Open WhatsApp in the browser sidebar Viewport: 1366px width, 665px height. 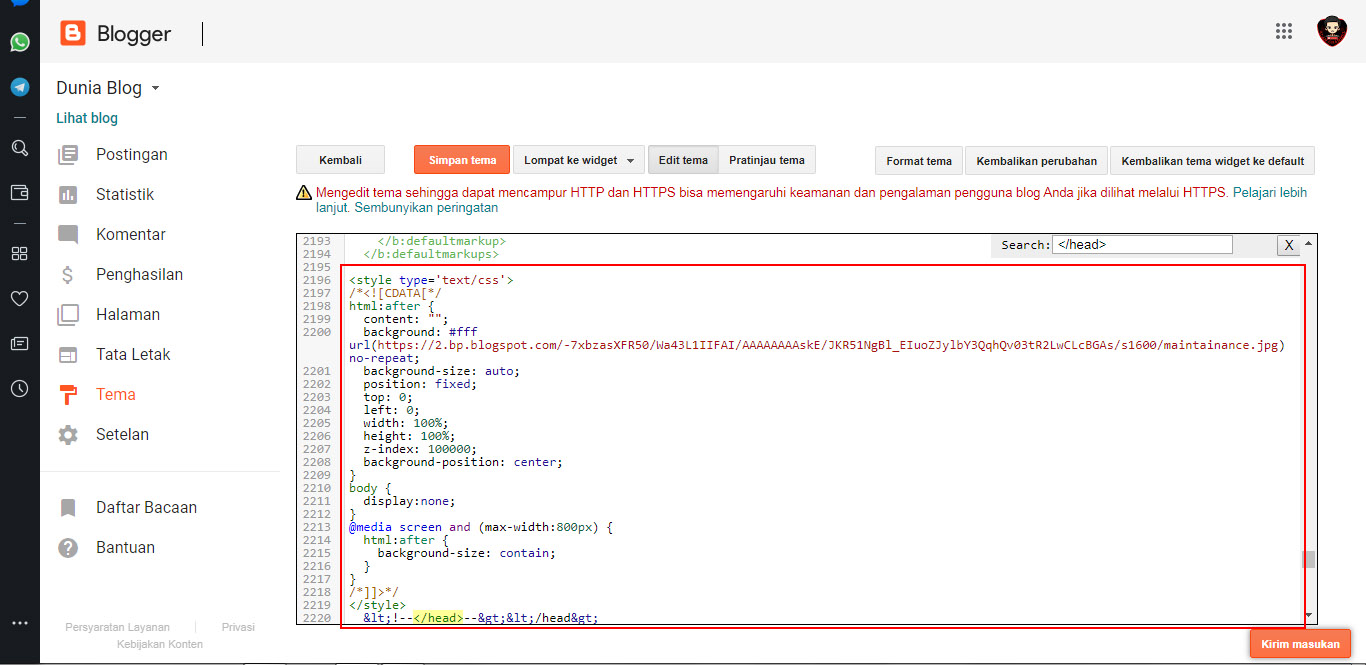pyautogui.click(x=19, y=42)
